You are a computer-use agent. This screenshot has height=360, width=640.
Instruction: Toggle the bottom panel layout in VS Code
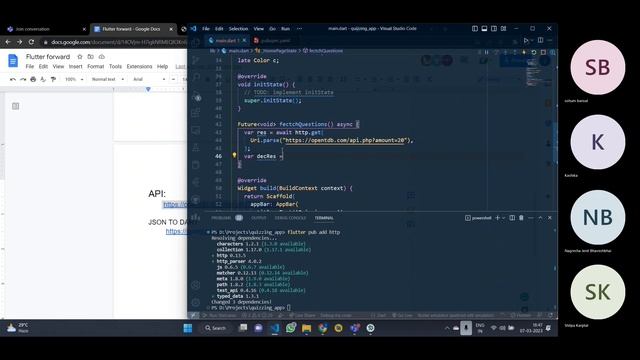pyautogui.click(x=484, y=29)
